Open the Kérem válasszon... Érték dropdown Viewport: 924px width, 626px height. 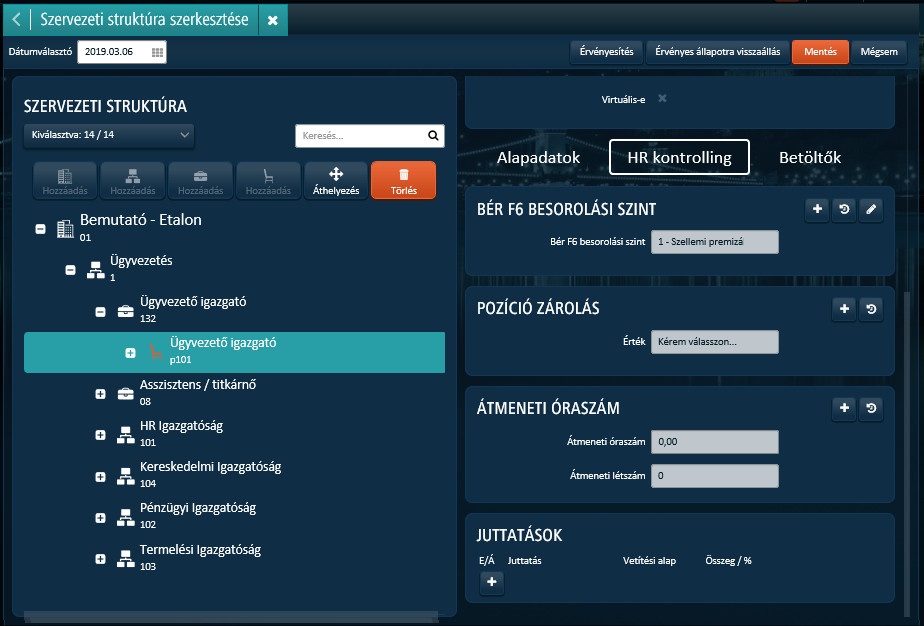[x=715, y=342]
